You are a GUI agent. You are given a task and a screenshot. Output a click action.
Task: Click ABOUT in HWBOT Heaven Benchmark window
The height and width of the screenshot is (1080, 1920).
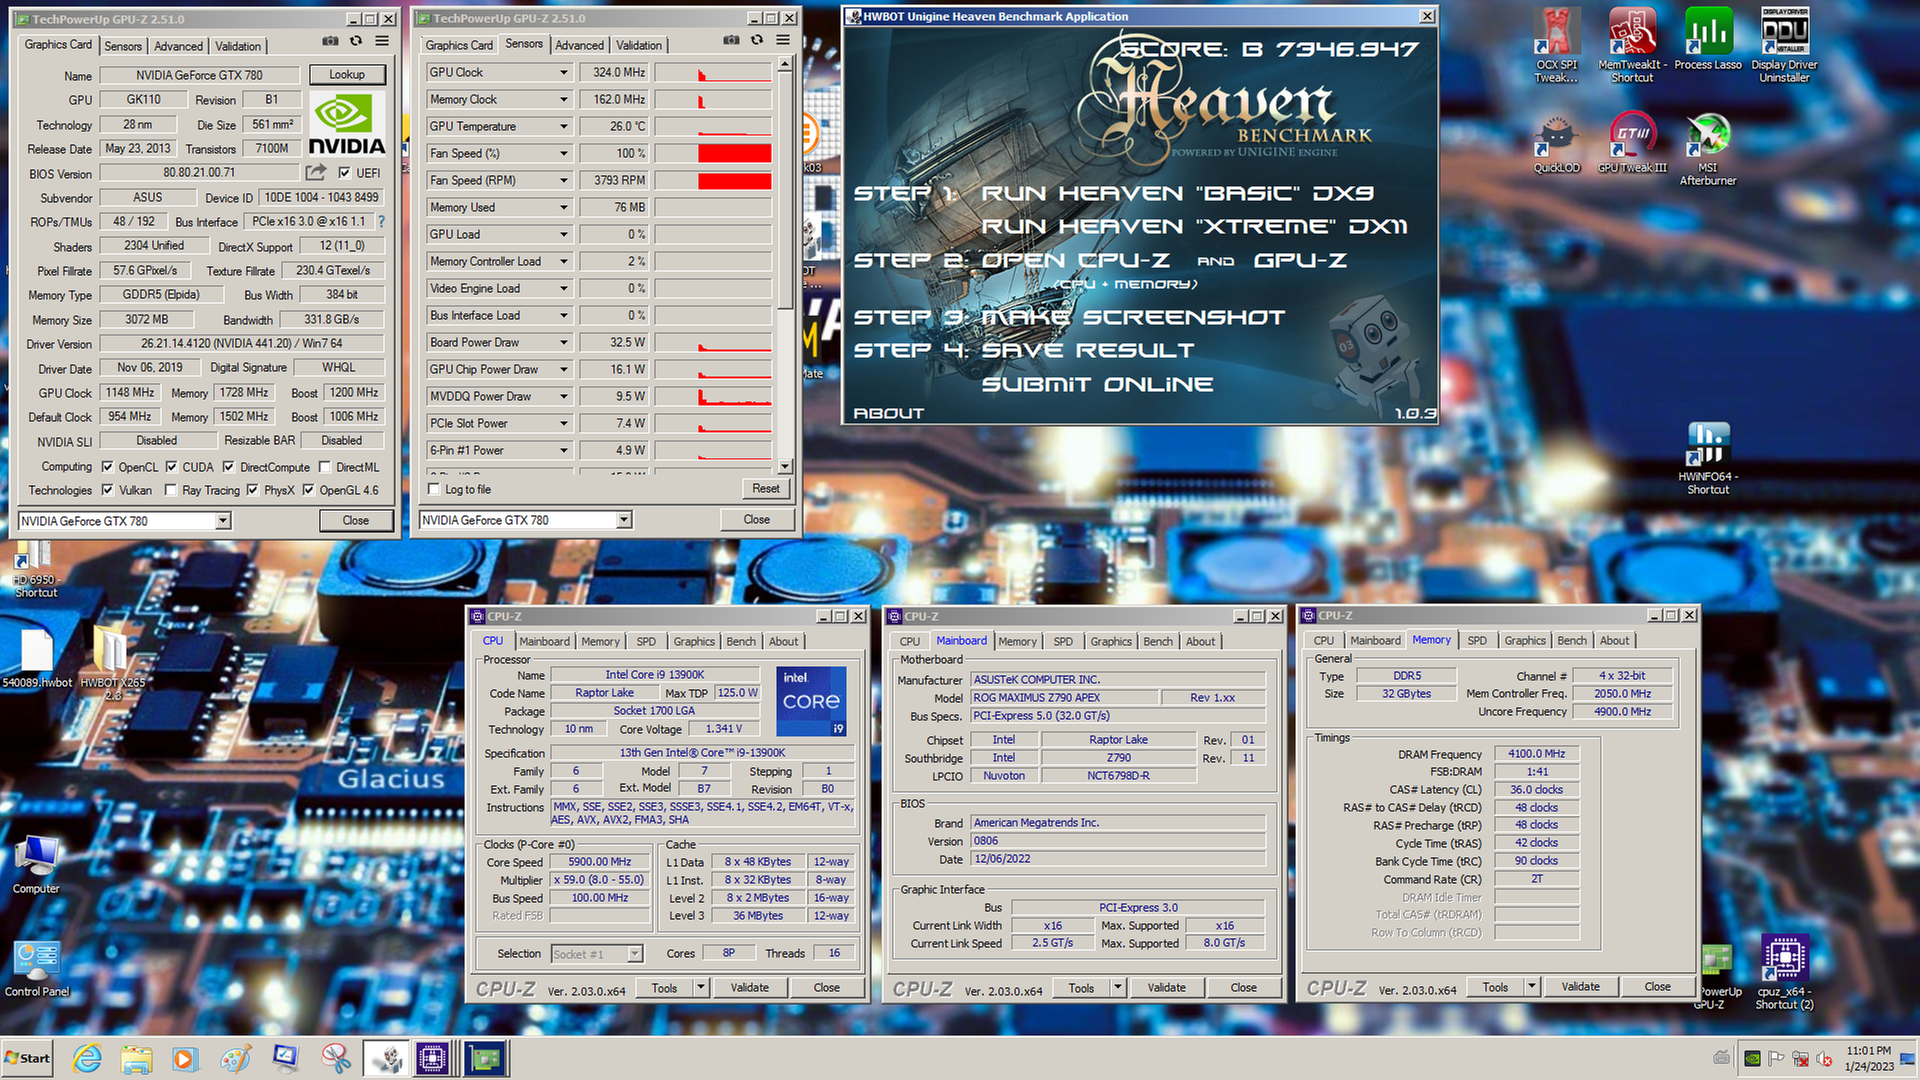click(888, 413)
